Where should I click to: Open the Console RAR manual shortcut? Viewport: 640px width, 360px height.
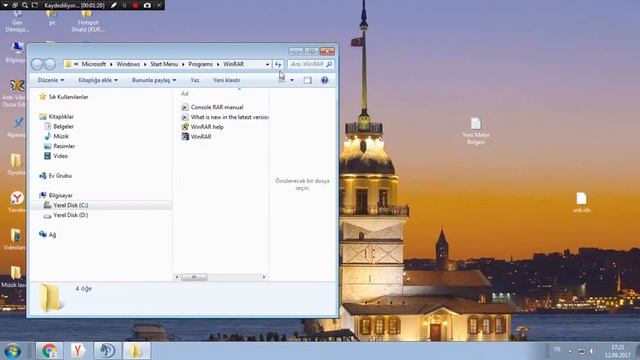212,107
